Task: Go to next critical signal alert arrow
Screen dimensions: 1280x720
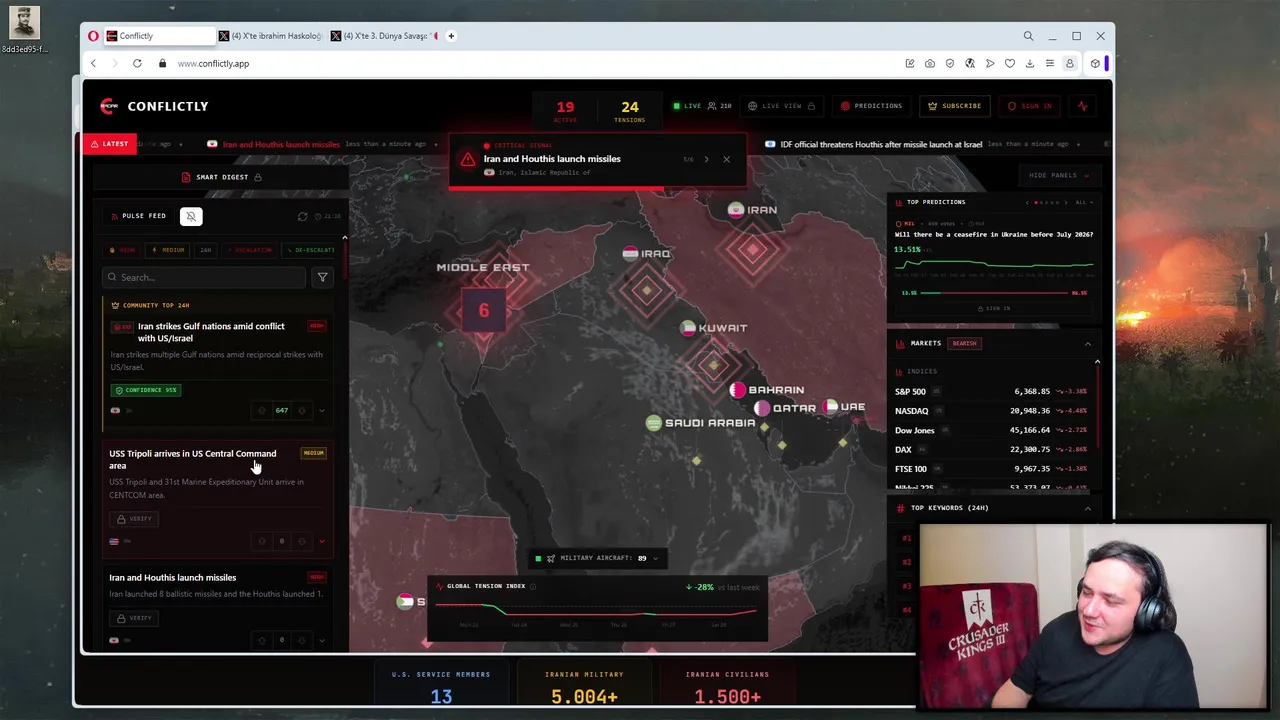Action: [x=706, y=159]
